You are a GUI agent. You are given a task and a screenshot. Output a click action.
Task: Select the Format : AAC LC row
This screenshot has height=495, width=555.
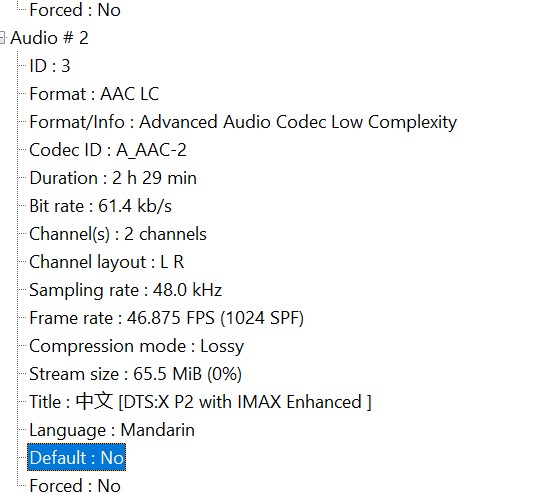pyautogui.click(x=94, y=94)
